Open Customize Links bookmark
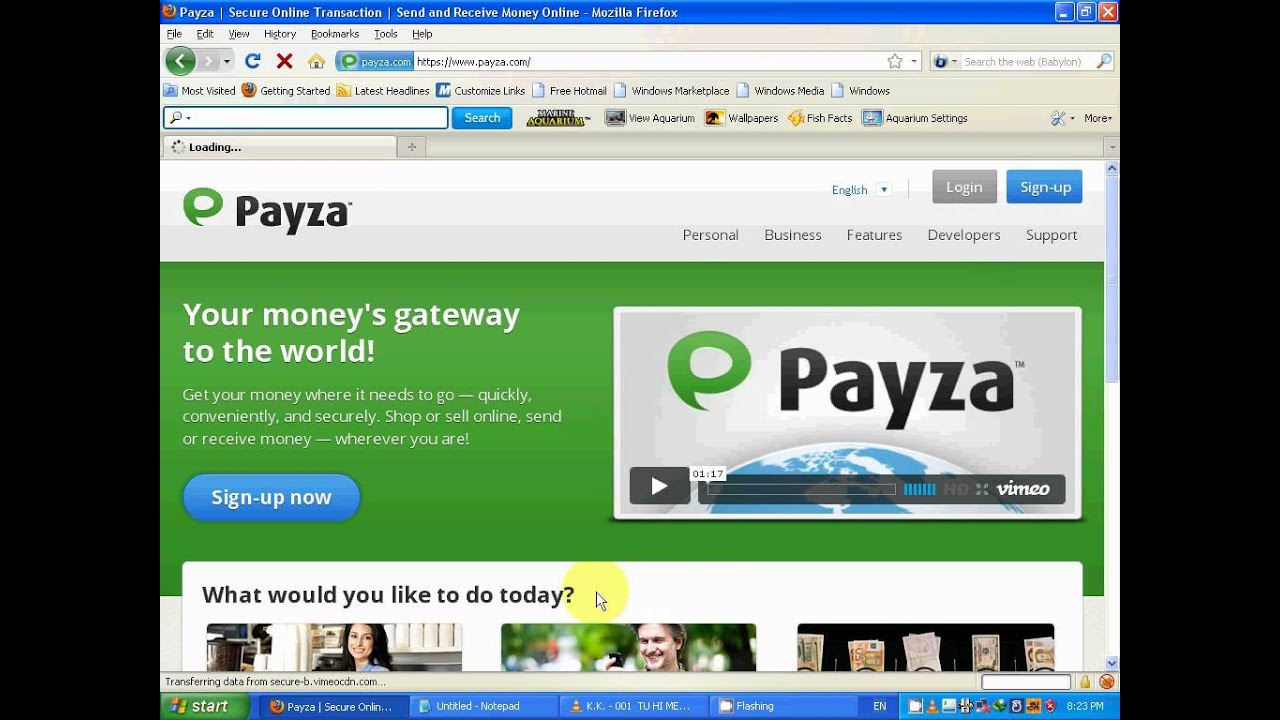The height and width of the screenshot is (720, 1280). [x=481, y=90]
